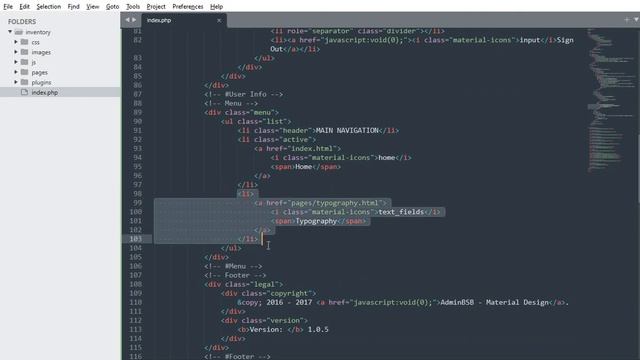Click the images folder icon
This screenshot has height=360, width=640.
pos(24,52)
